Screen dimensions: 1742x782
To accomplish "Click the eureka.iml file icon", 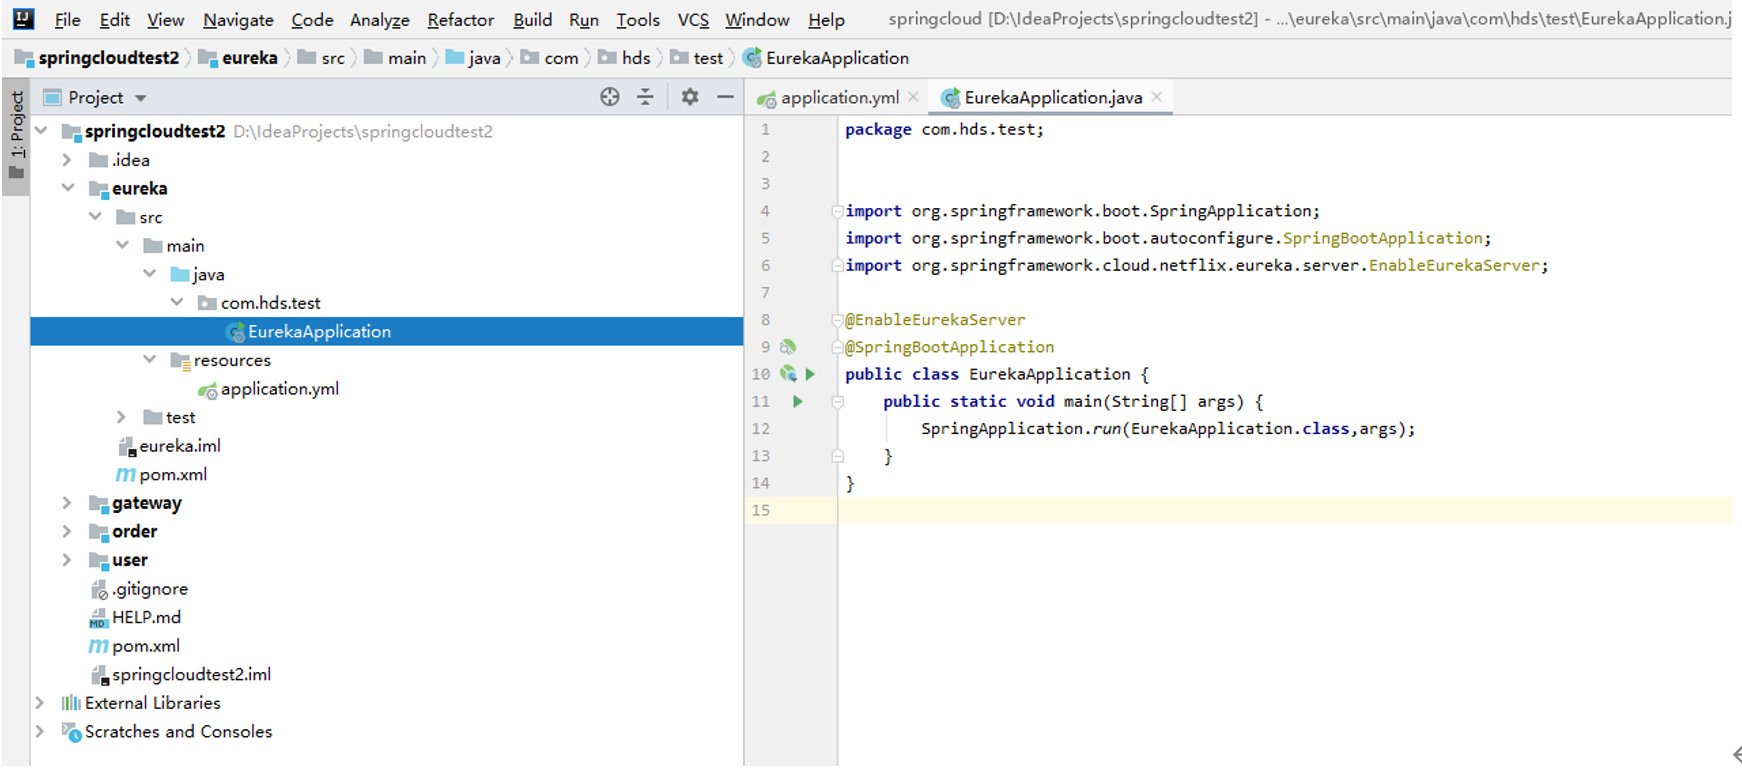I will click(x=127, y=447).
